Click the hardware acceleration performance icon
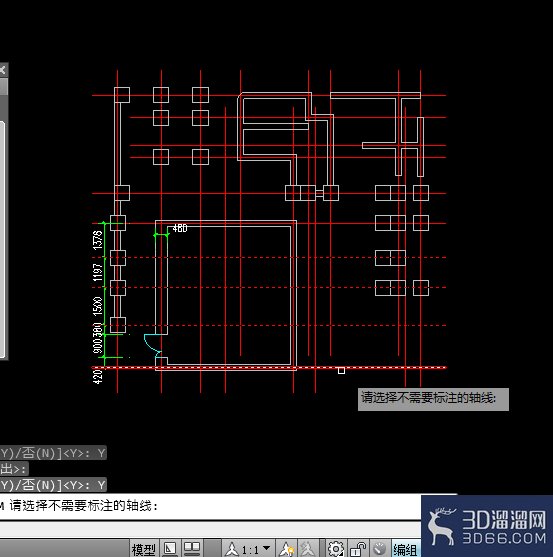Viewport: 553px width, 557px height. [x=380, y=549]
